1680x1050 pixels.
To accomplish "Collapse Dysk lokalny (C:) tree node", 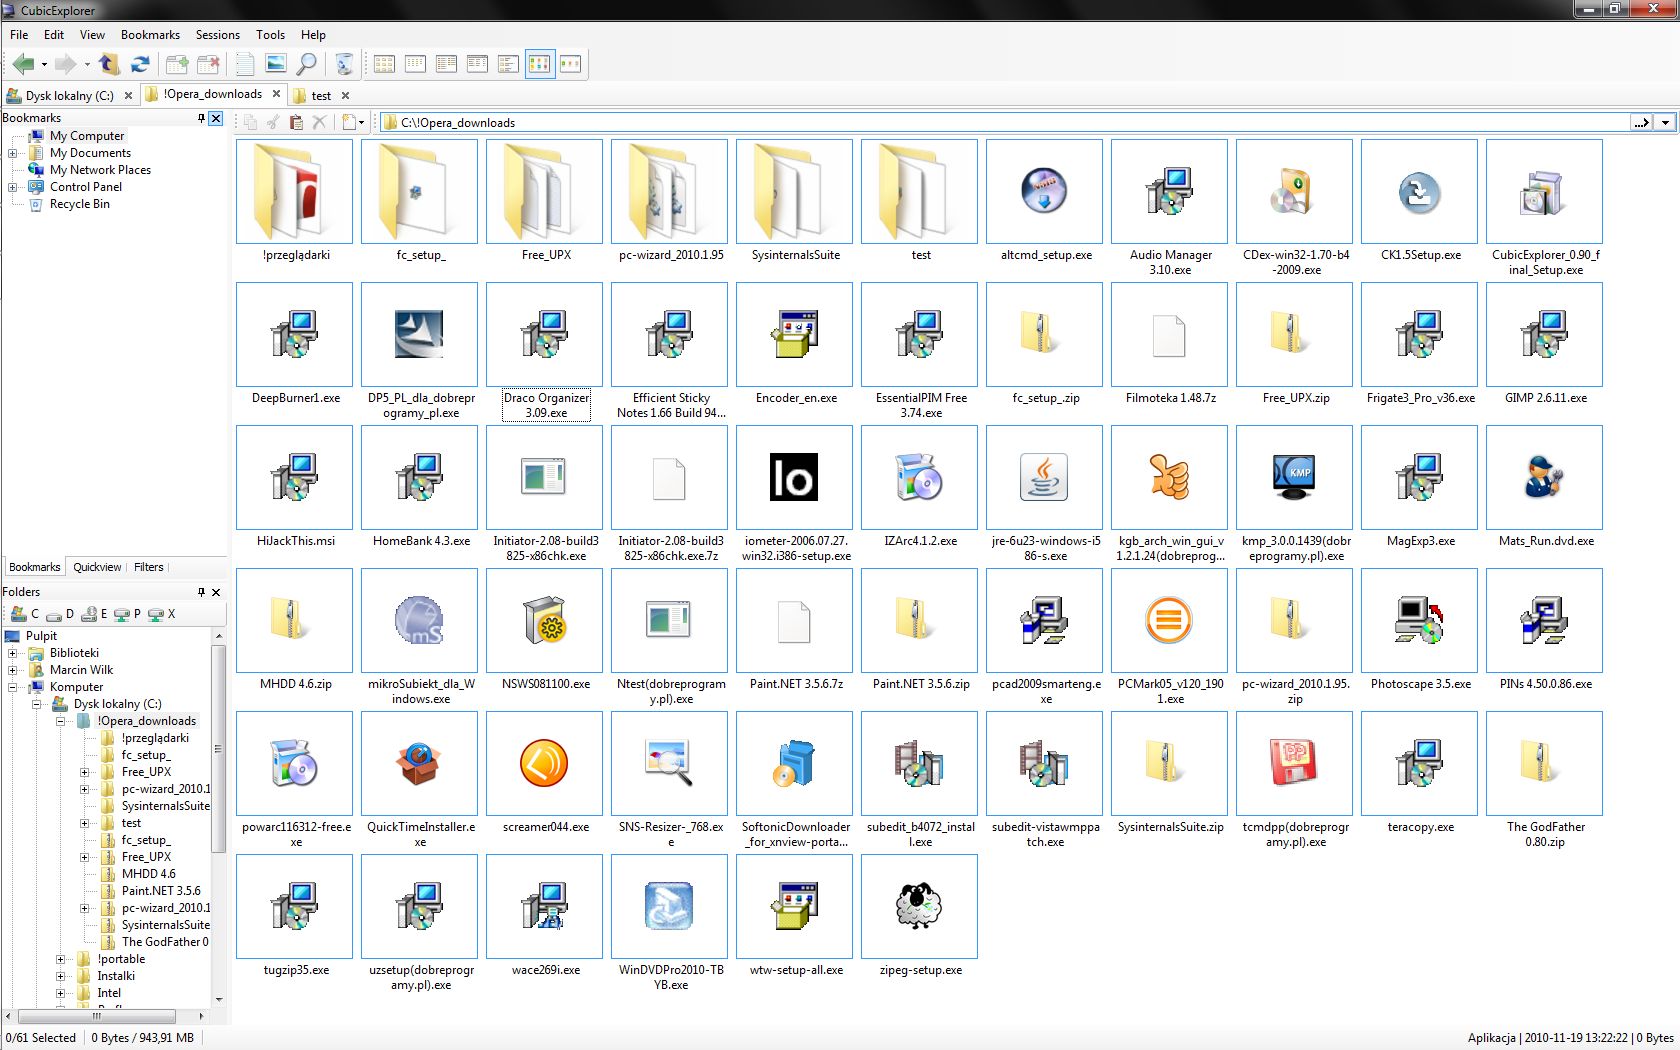I will tap(36, 704).
